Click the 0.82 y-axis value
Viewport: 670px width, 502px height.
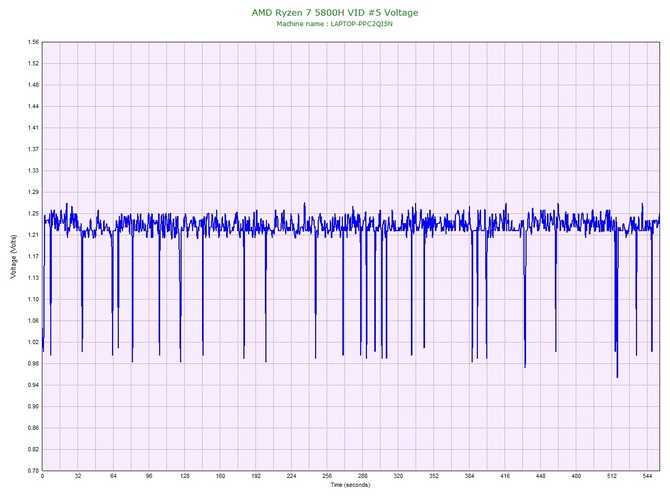point(33,449)
